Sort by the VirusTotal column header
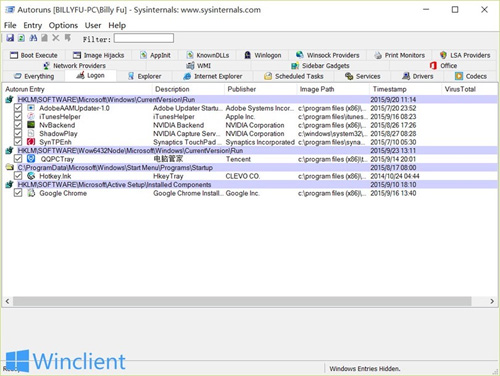The image size is (500, 376). [469, 89]
